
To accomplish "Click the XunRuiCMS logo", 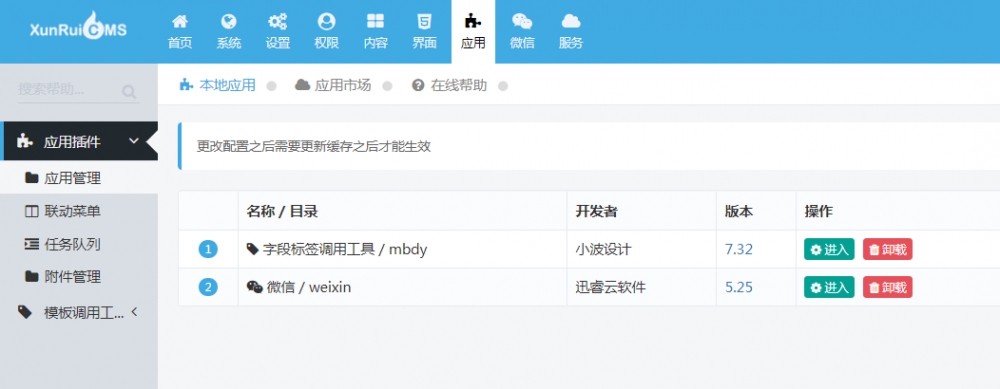I will click(x=78, y=28).
